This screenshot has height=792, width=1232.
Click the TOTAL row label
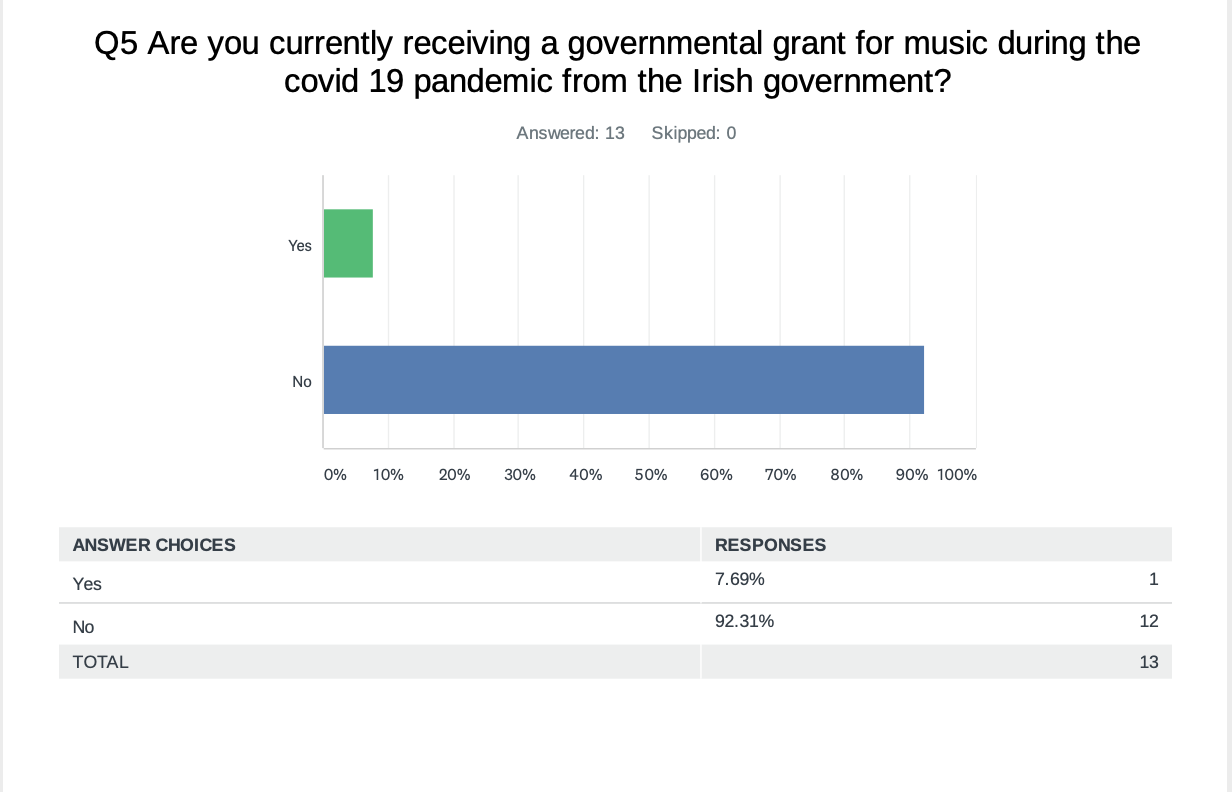coord(100,662)
